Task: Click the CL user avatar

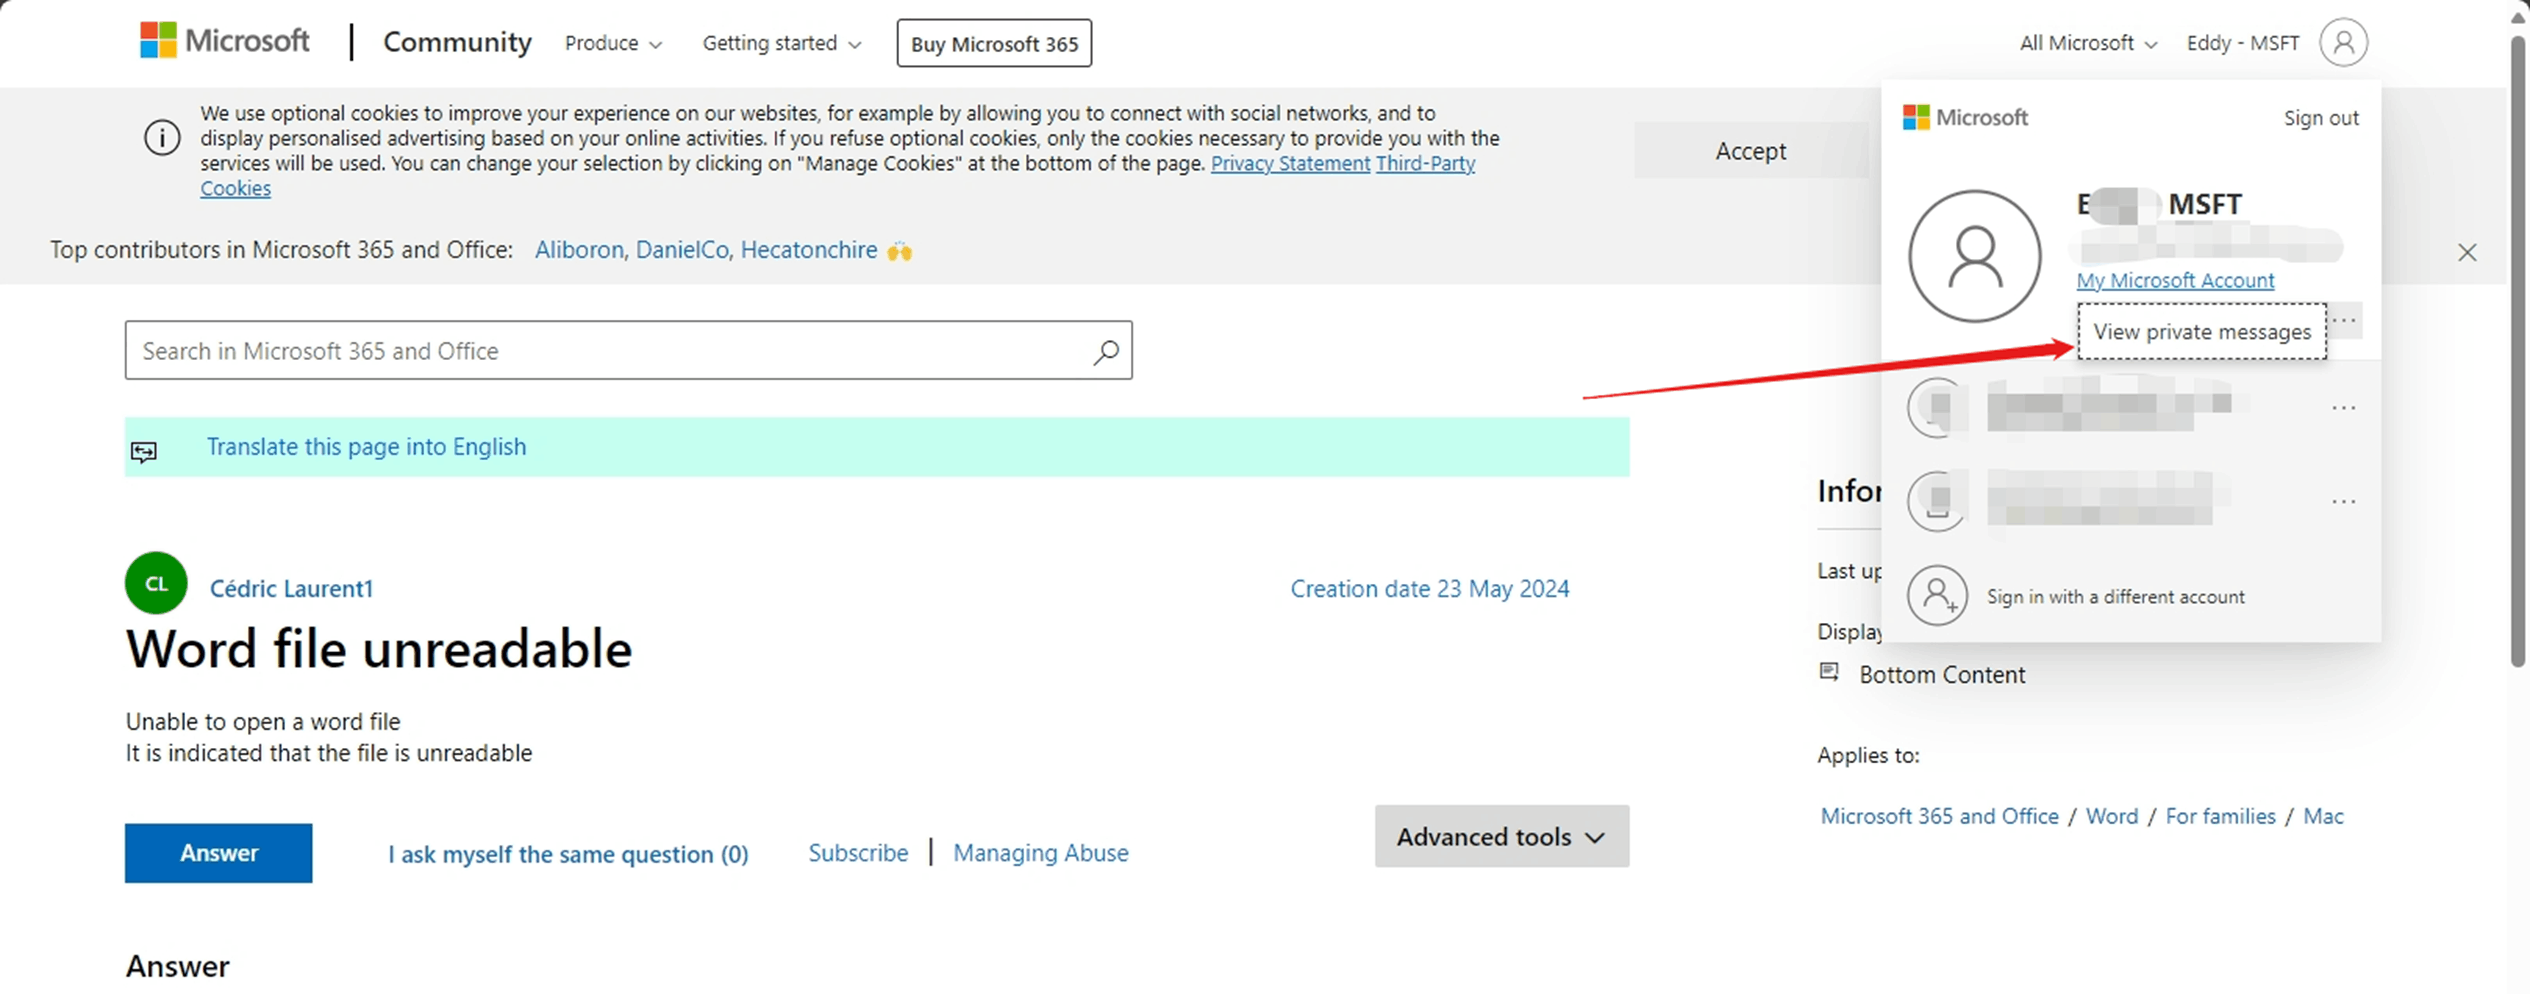Action: point(156,584)
